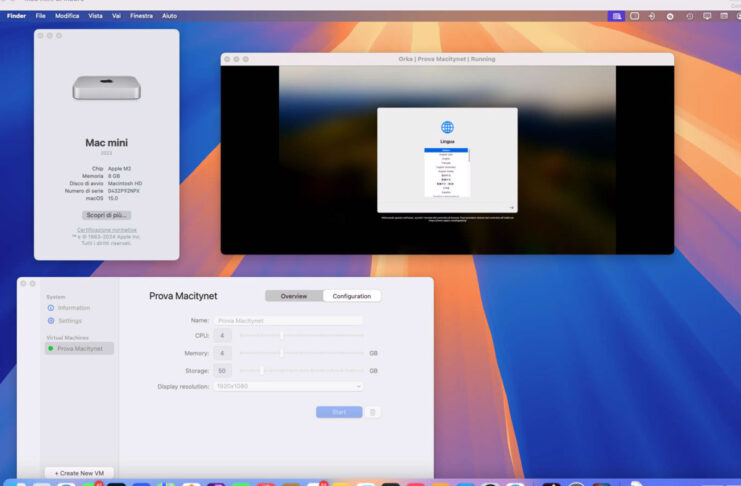Open the Display resolution dropdown
The width and height of the screenshot is (741, 486).
point(288,386)
